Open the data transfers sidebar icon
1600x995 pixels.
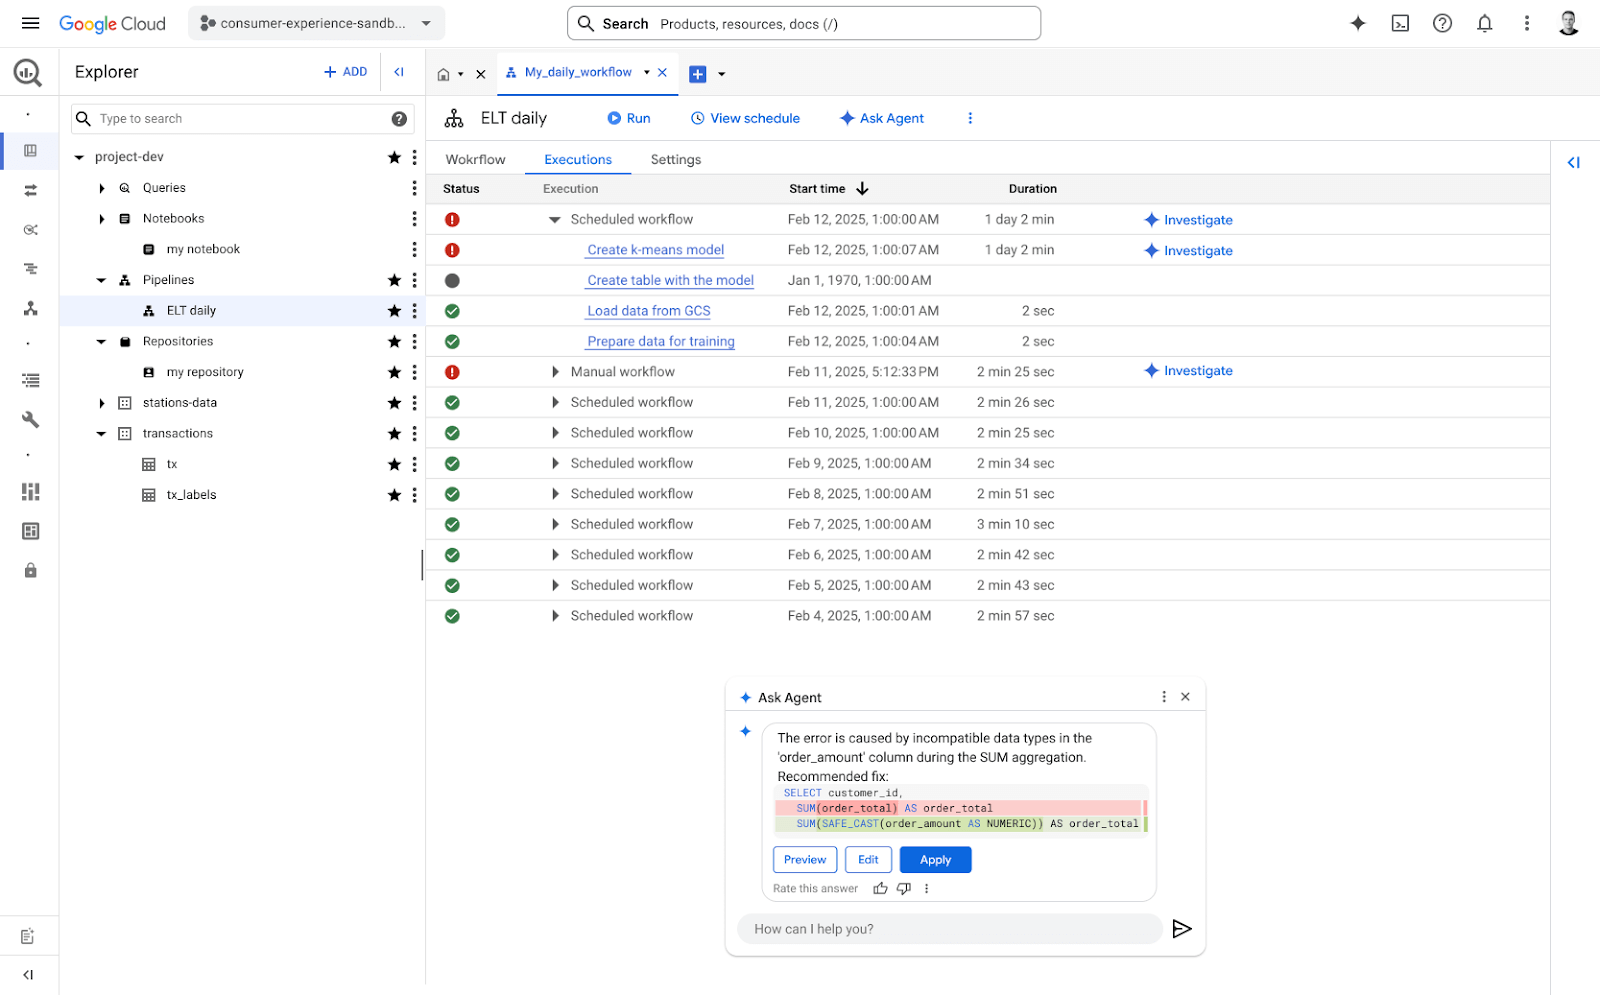[31, 190]
